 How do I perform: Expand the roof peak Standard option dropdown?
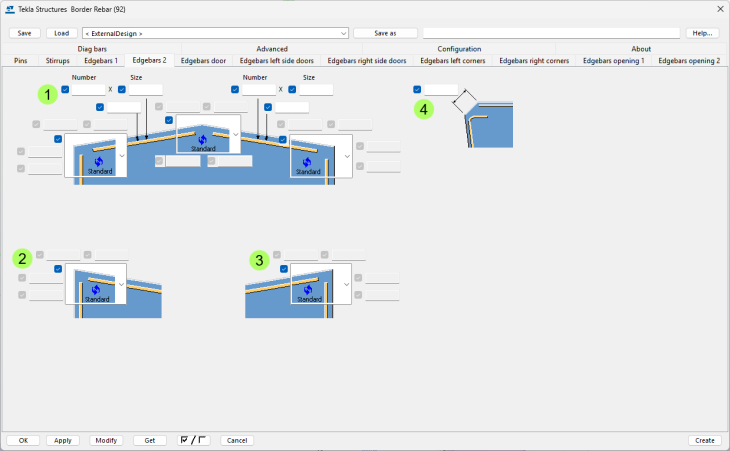pyautogui.click(x=235, y=133)
